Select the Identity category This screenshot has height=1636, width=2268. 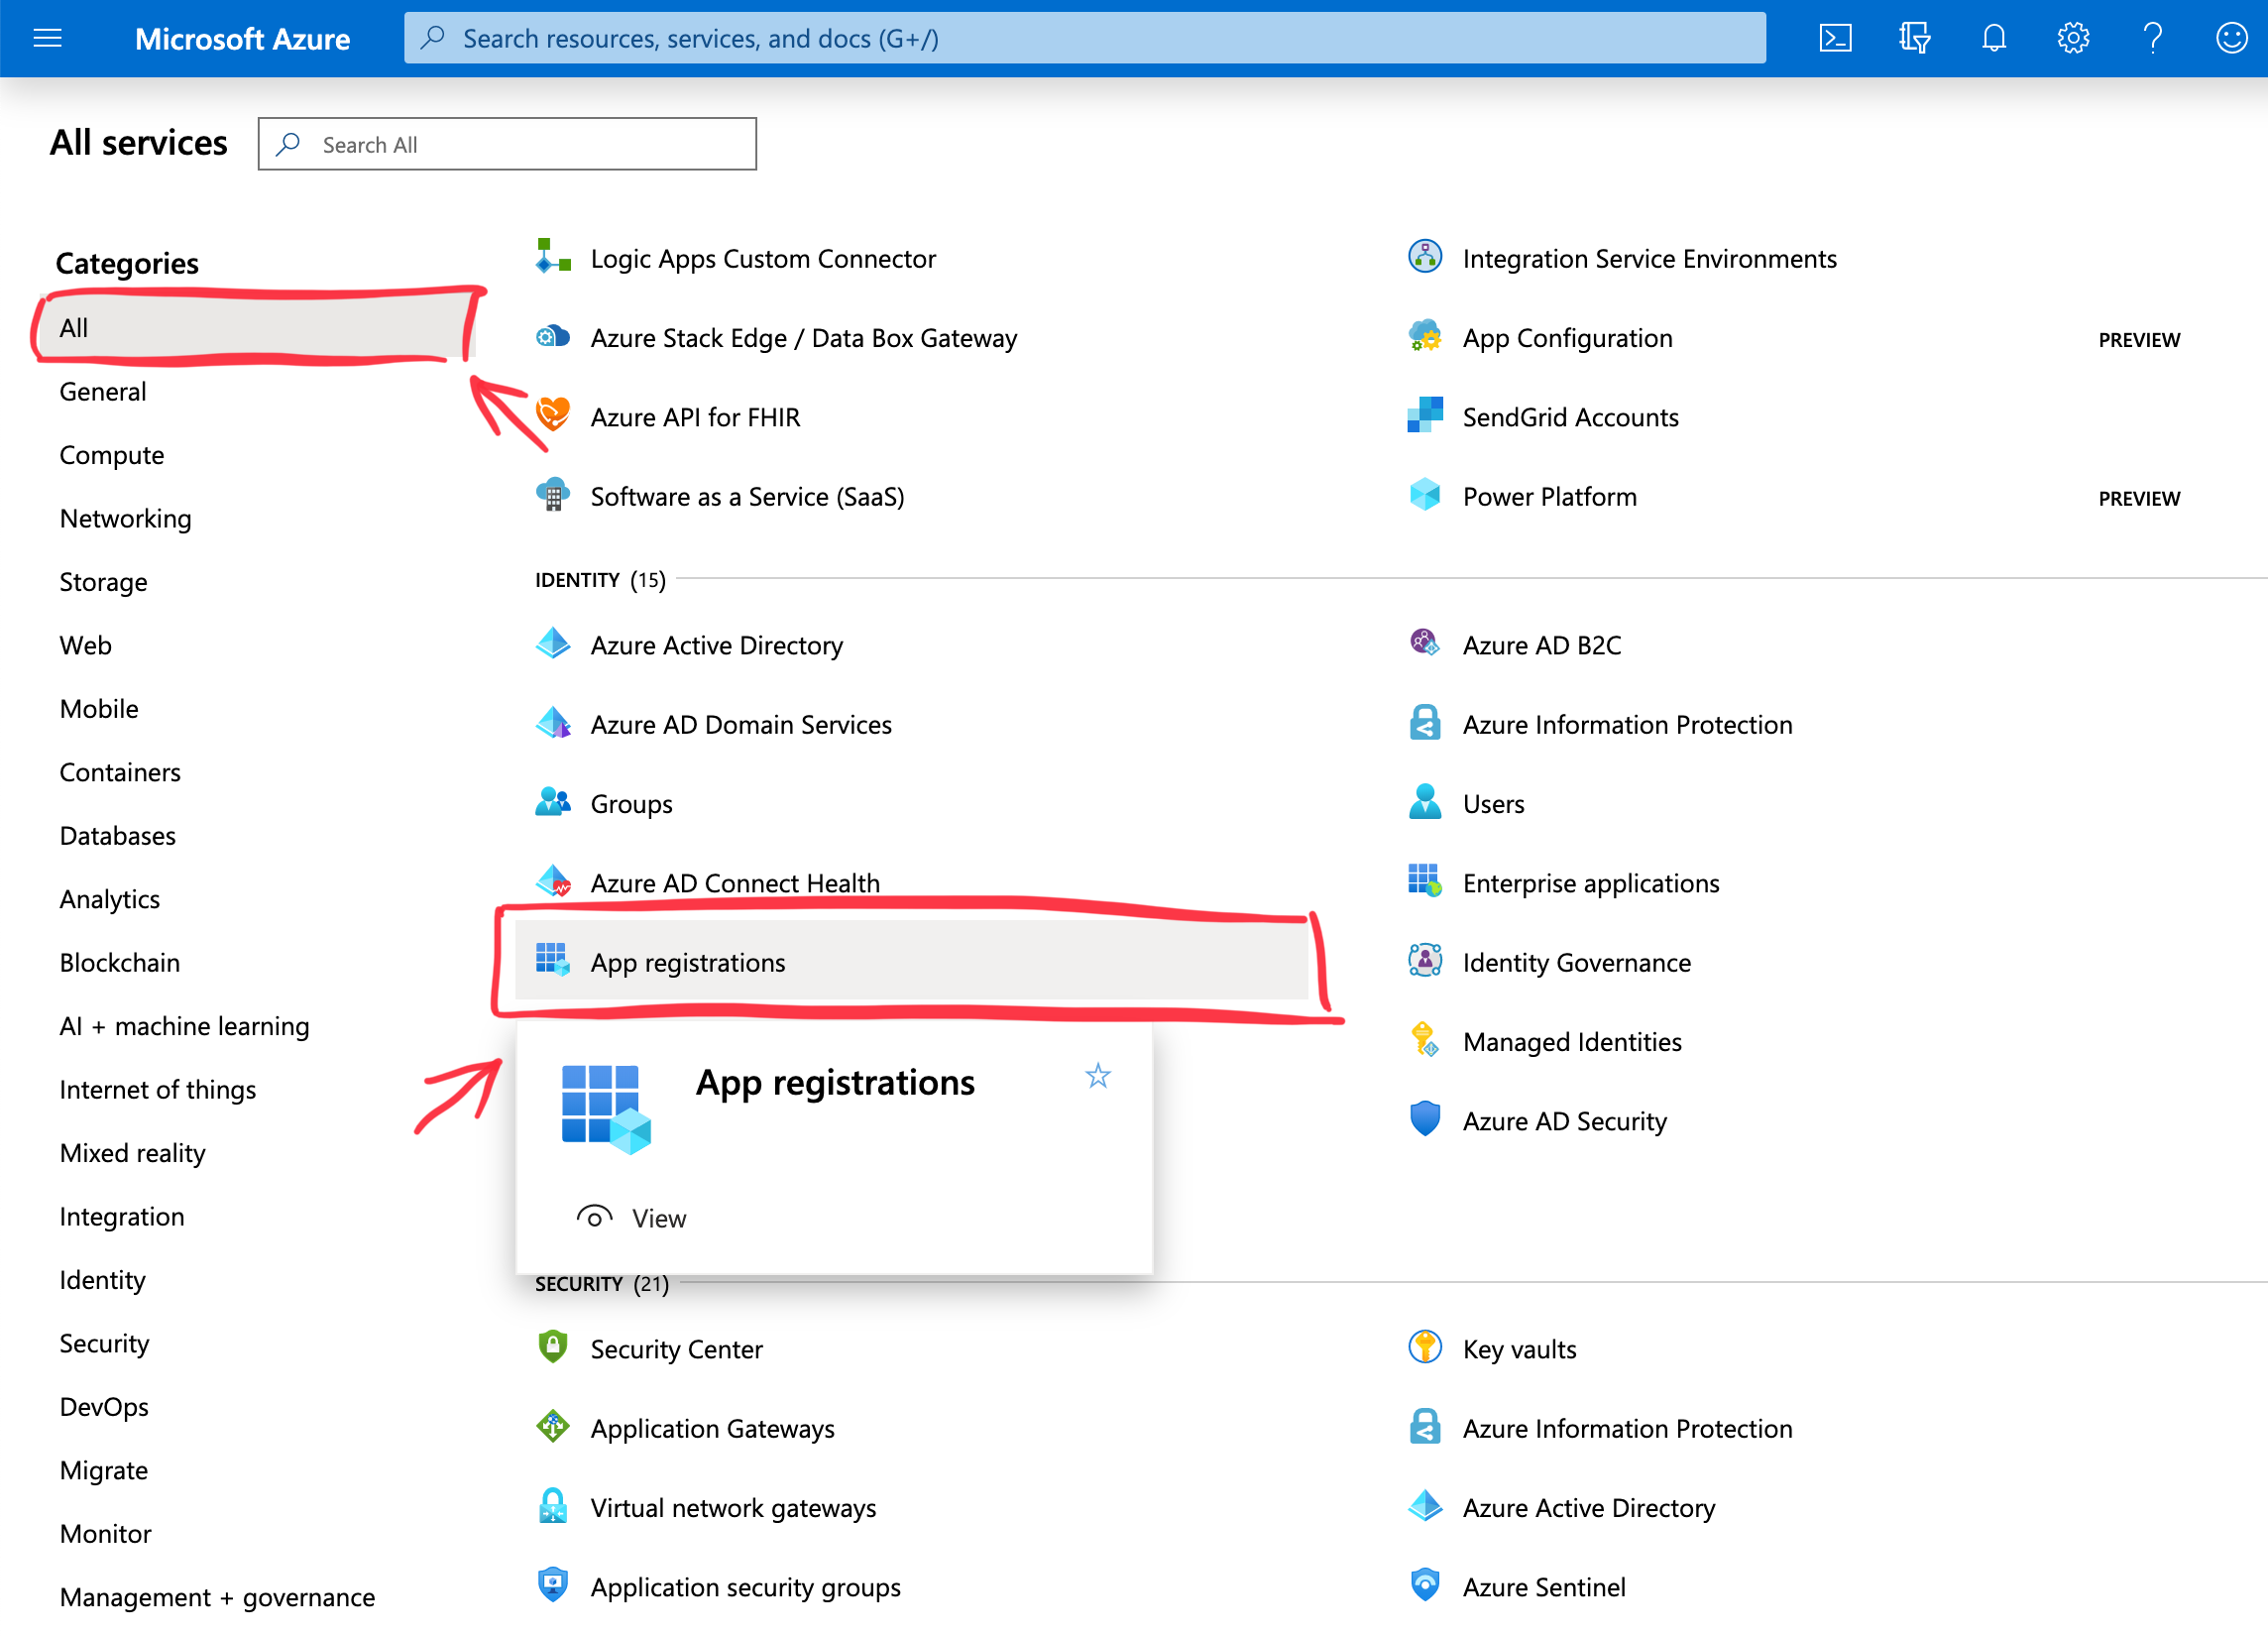[x=102, y=1280]
